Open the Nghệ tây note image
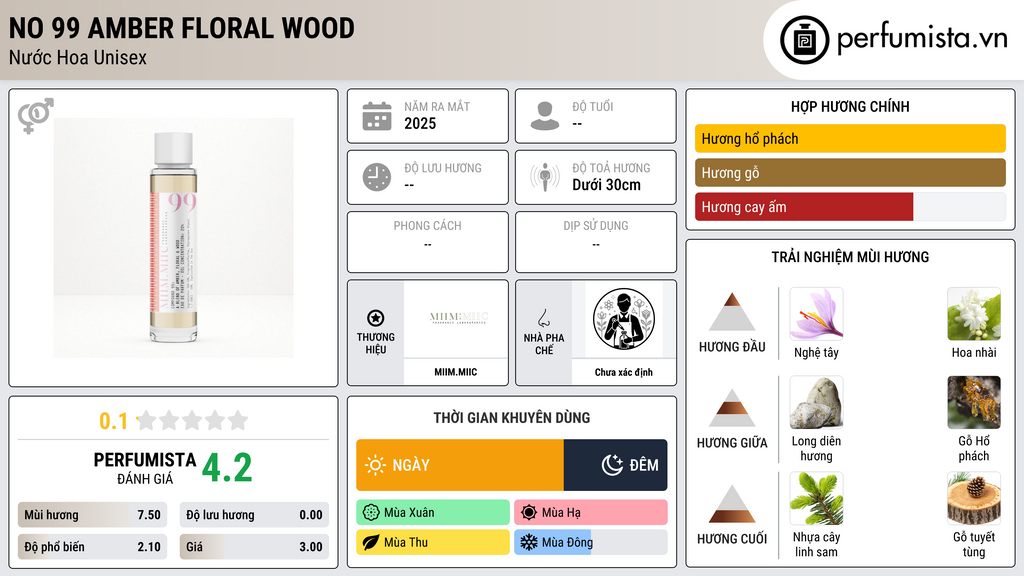This screenshot has height=576, width=1024. click(816, 314)
